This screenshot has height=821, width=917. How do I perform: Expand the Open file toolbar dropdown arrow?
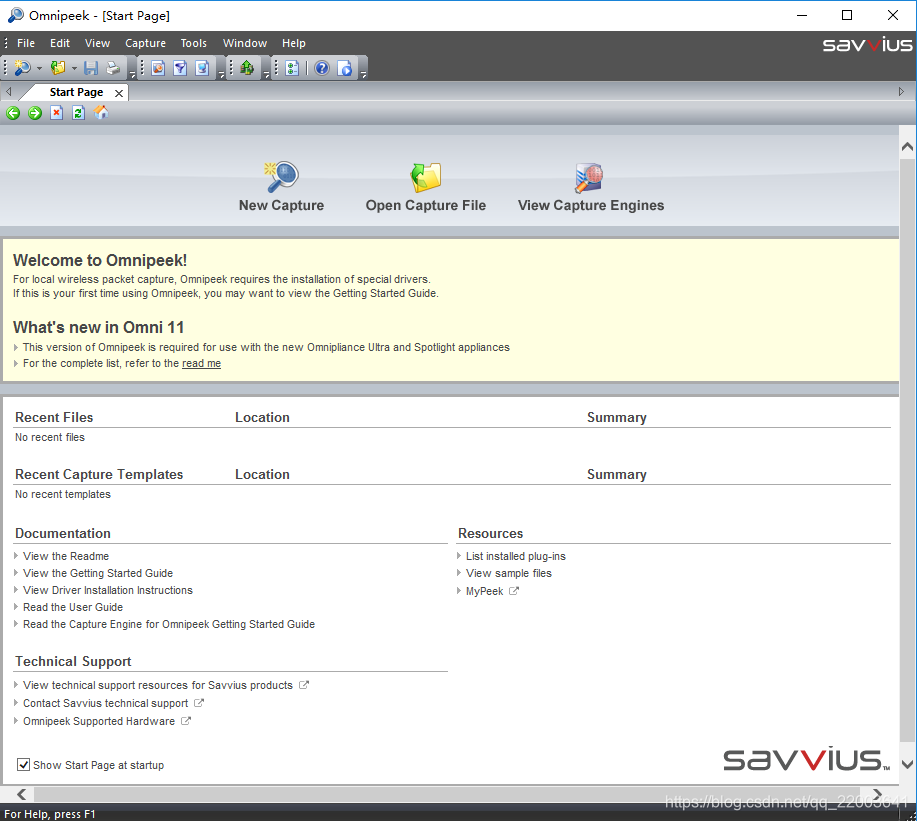pos(74,68)
